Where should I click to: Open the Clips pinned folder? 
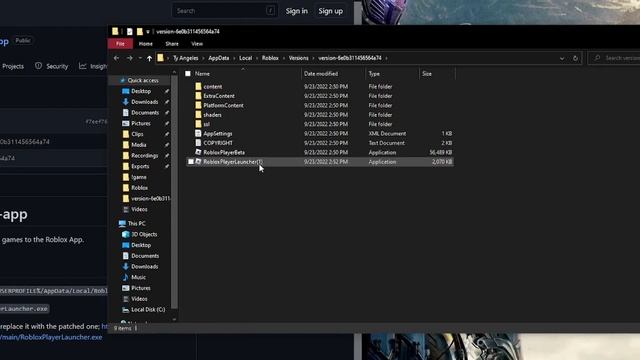tap(137, 134)
